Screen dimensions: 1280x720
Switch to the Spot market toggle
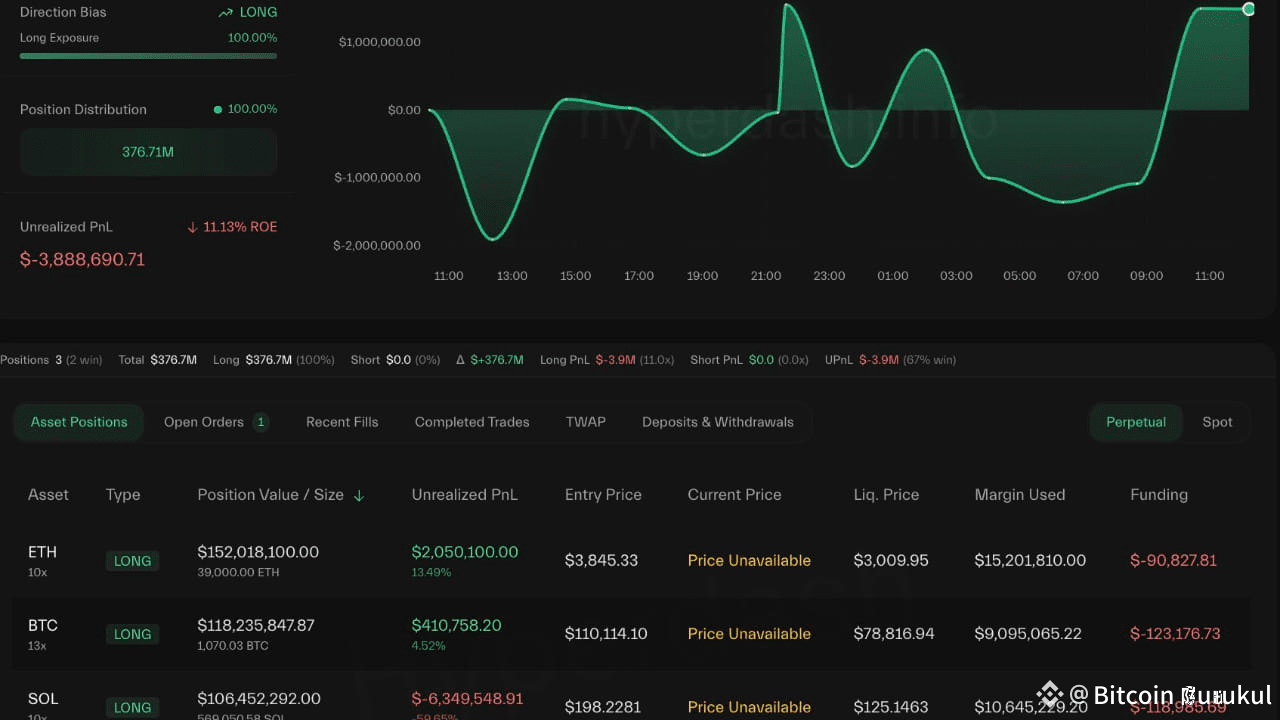click(x=1217, y=422)
